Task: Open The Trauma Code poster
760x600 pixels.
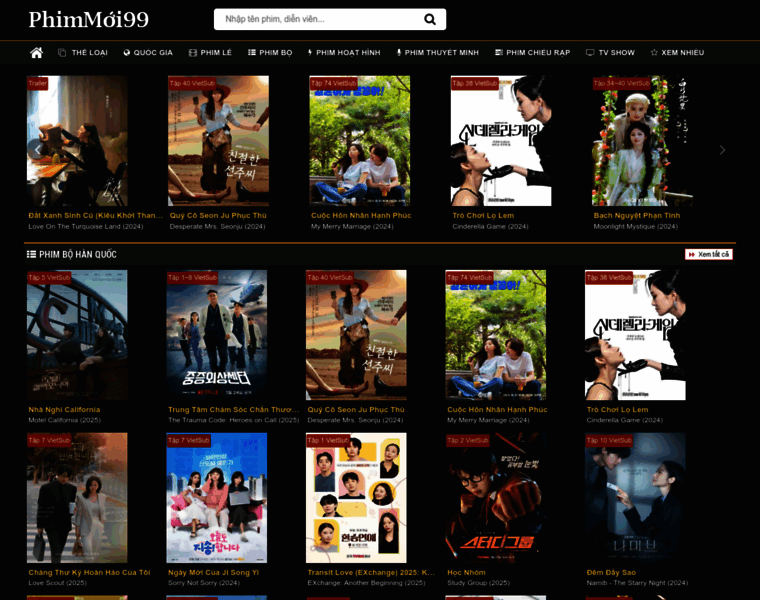Action: point(217,335)
